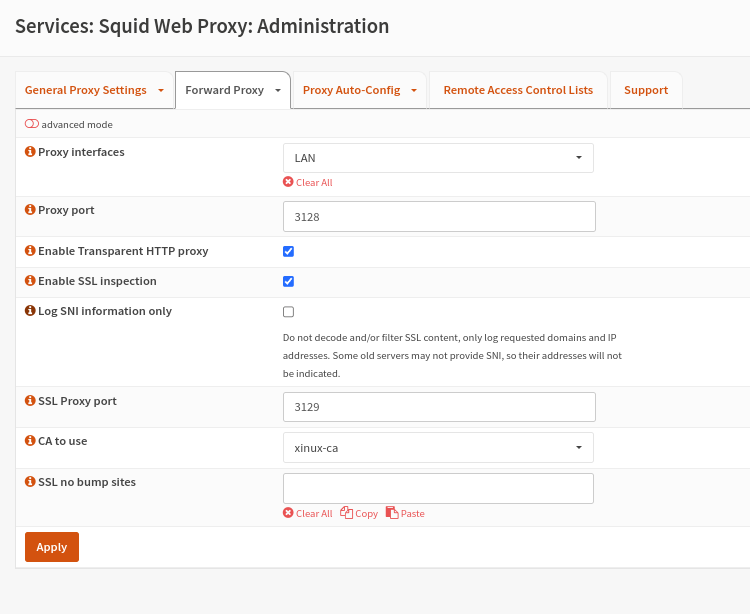Click 'Enable SSL inspection' label text
The width and height of the screenshot is (750, 614).
97,281
